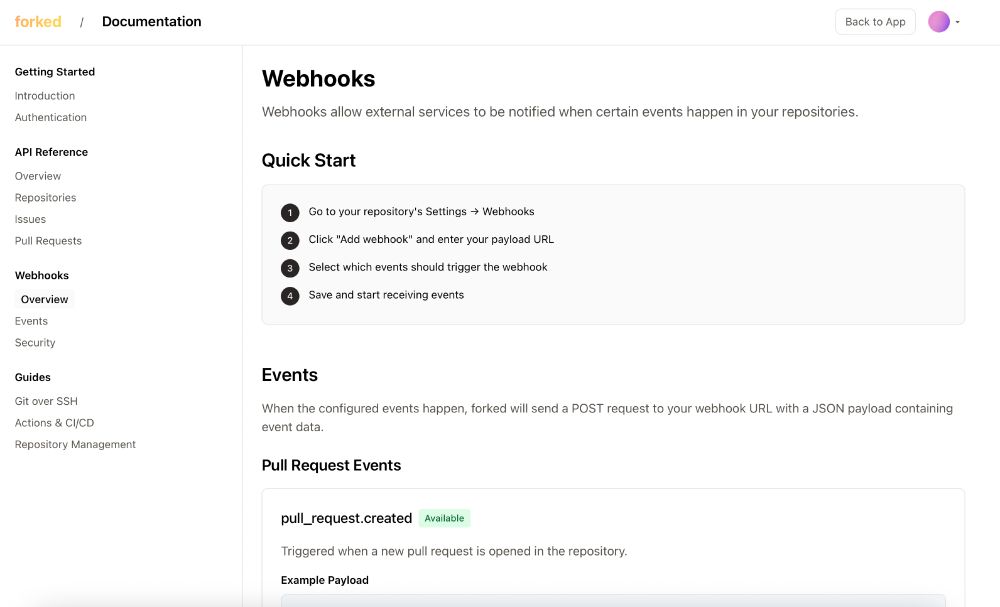Click step 2 number badge
1000x607 pixels.
click(290, 240)
